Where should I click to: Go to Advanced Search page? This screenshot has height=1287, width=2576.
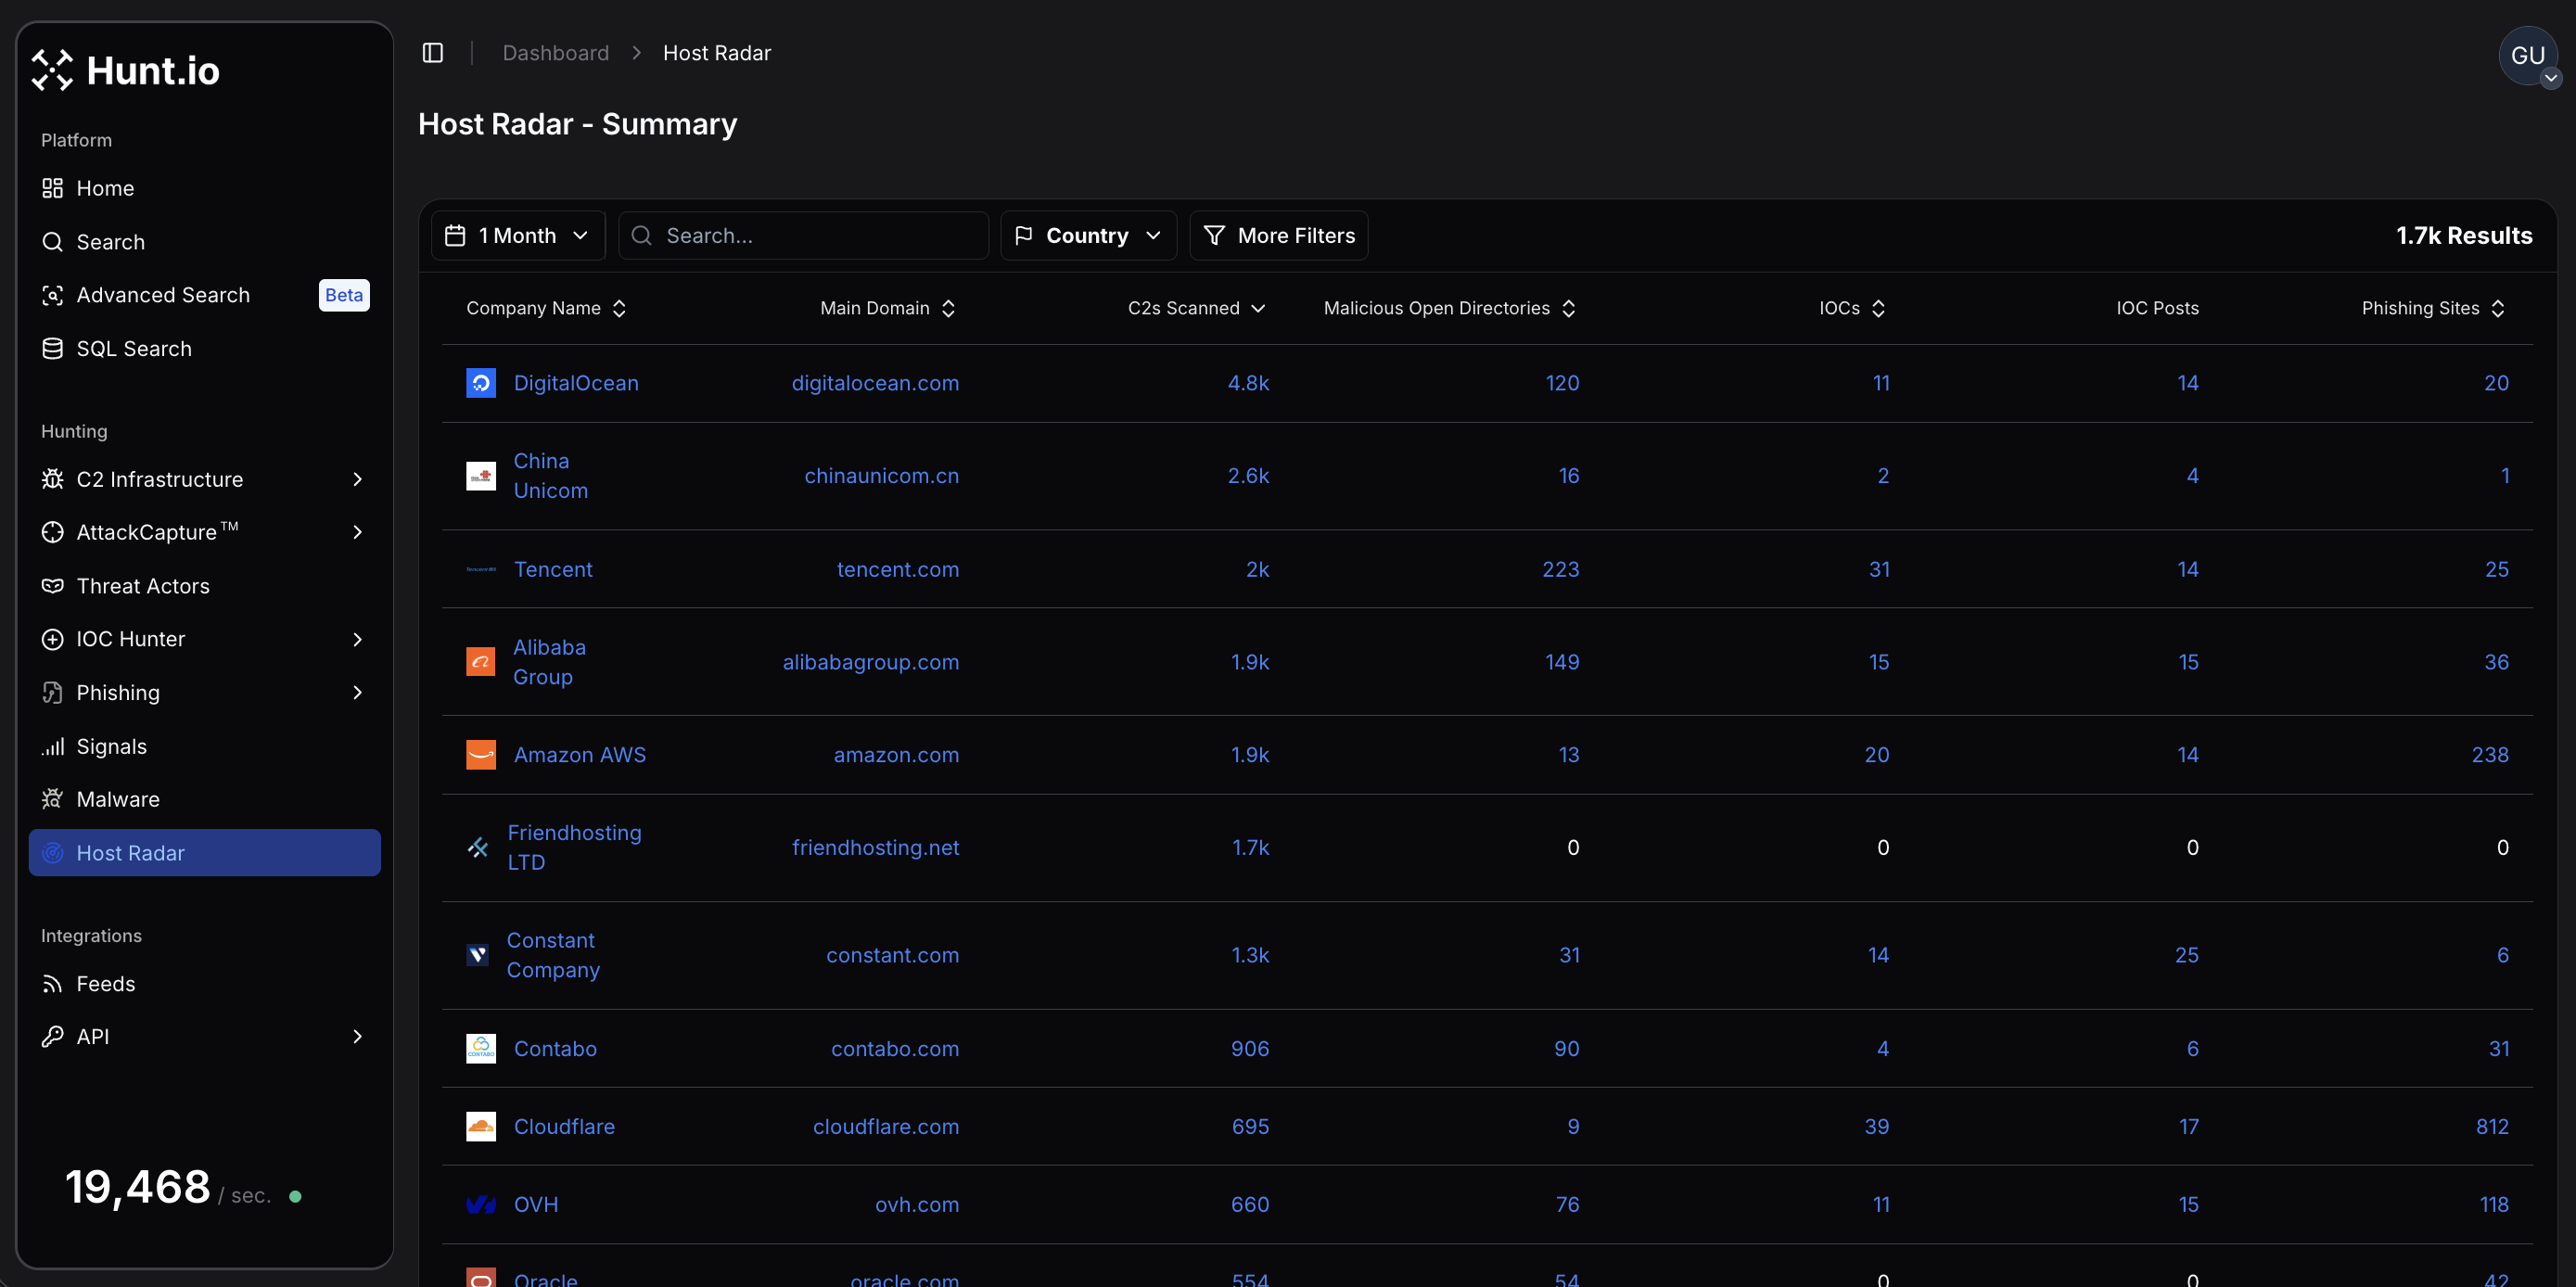[x=205, y=295]
